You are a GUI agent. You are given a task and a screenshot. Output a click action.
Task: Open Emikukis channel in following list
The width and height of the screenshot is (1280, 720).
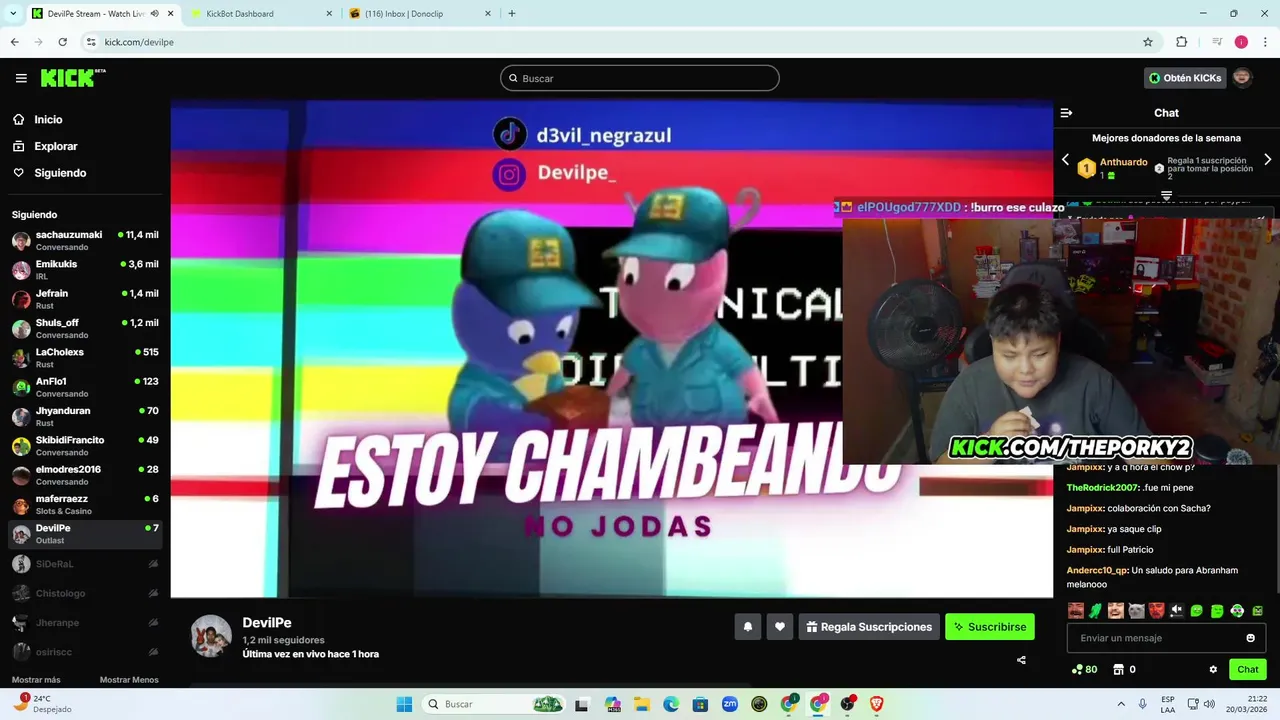85,270
